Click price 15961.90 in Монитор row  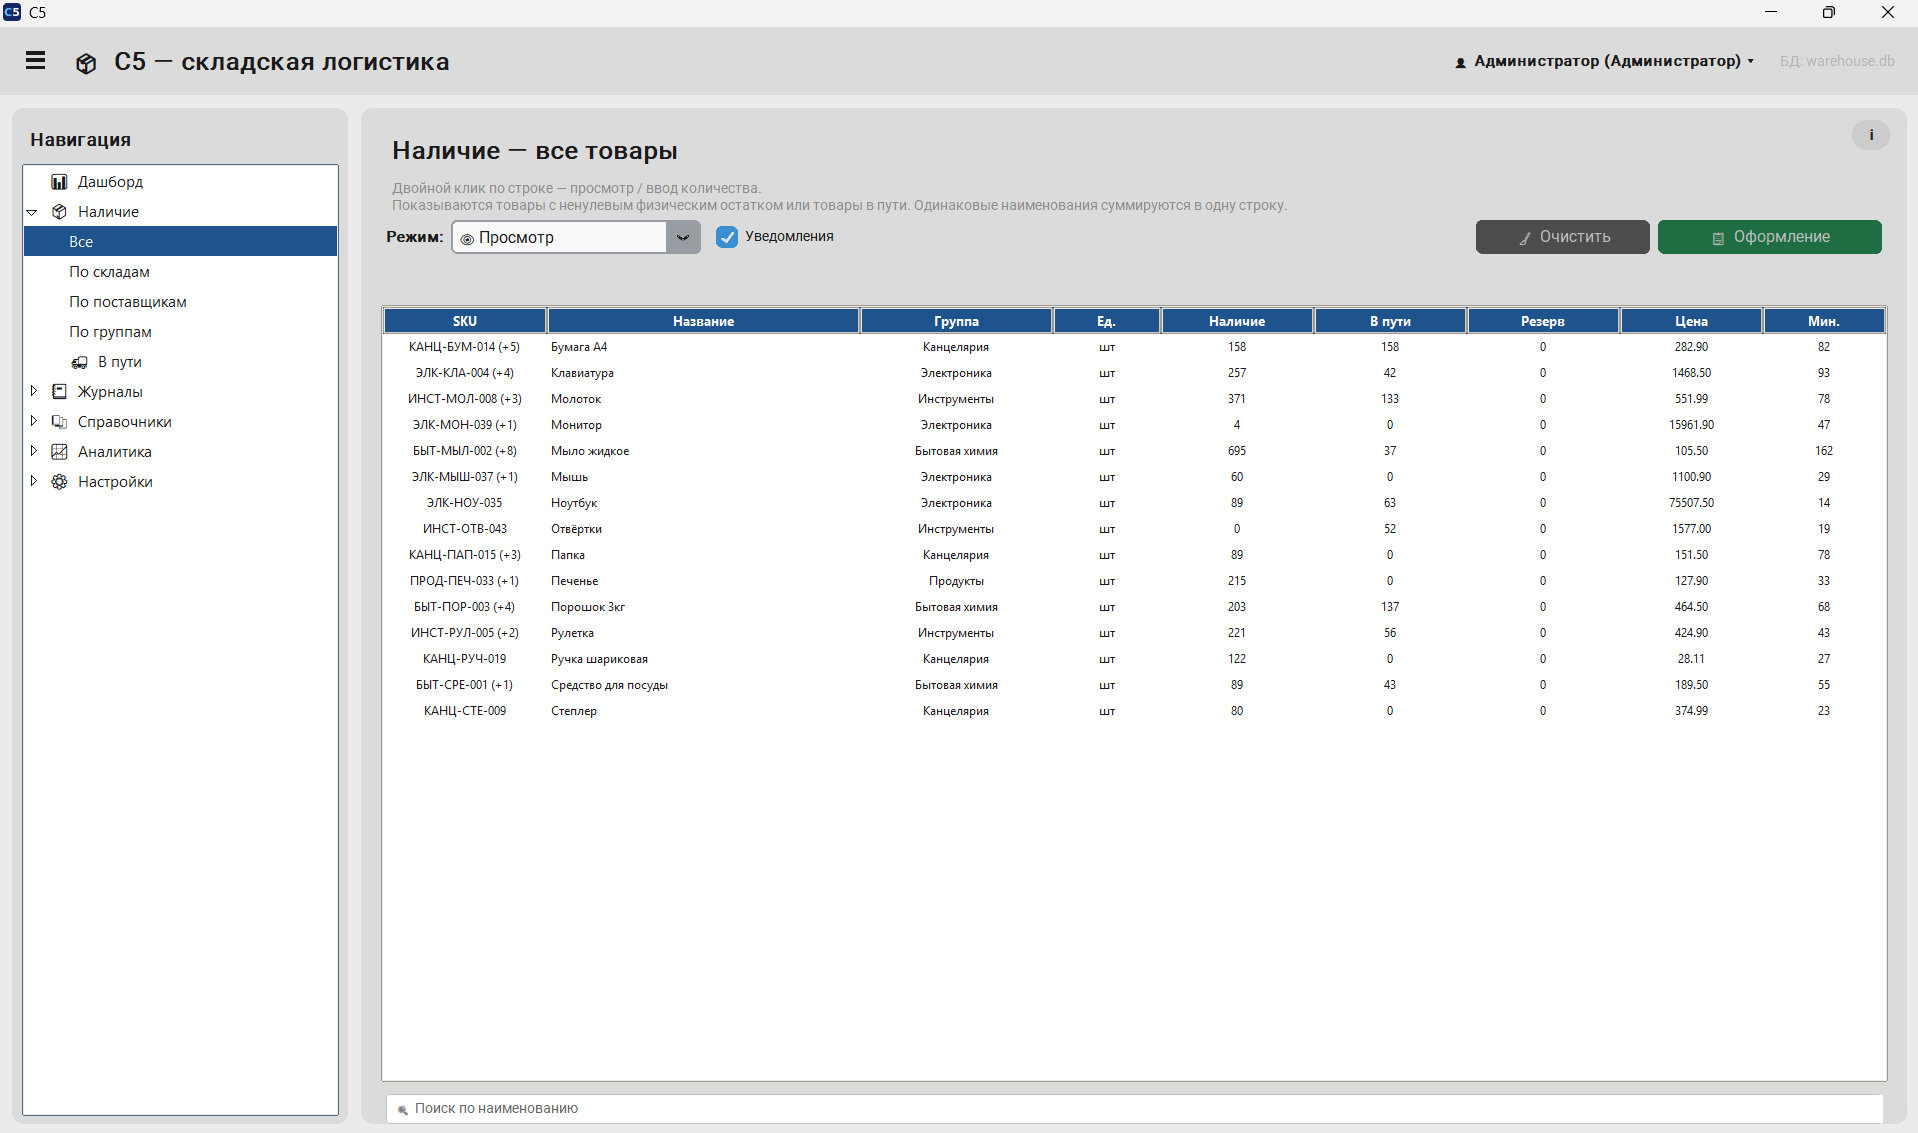tap(1691, 425)
